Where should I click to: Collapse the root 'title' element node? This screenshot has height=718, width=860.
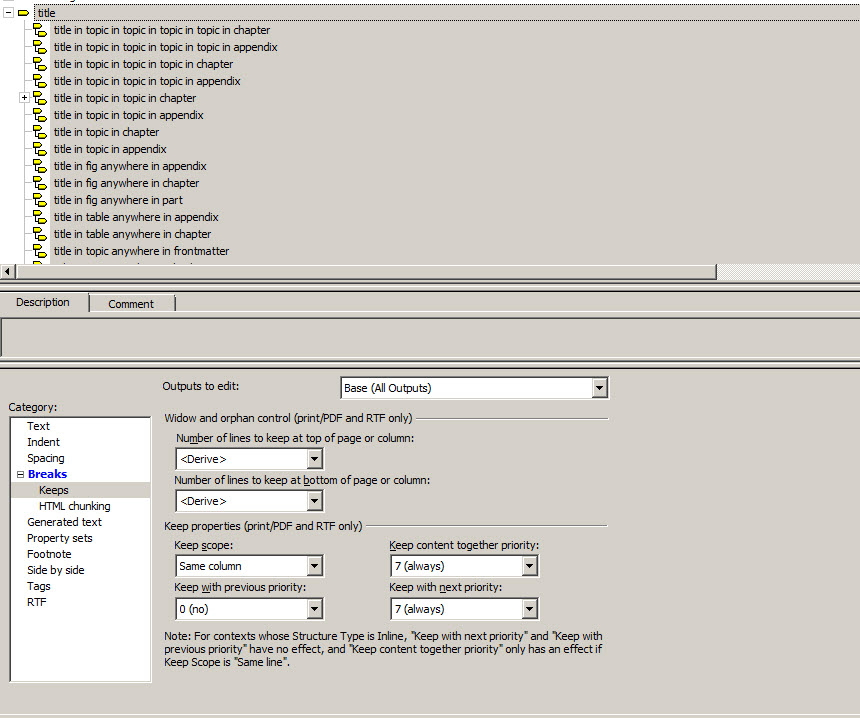(x=8, y=13)
